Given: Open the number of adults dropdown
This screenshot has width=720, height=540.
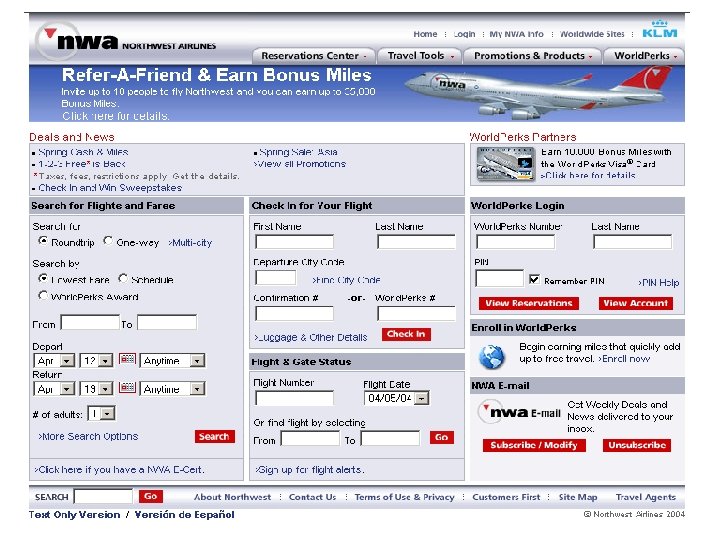Looking at the screenshot, I should (101, 414).
